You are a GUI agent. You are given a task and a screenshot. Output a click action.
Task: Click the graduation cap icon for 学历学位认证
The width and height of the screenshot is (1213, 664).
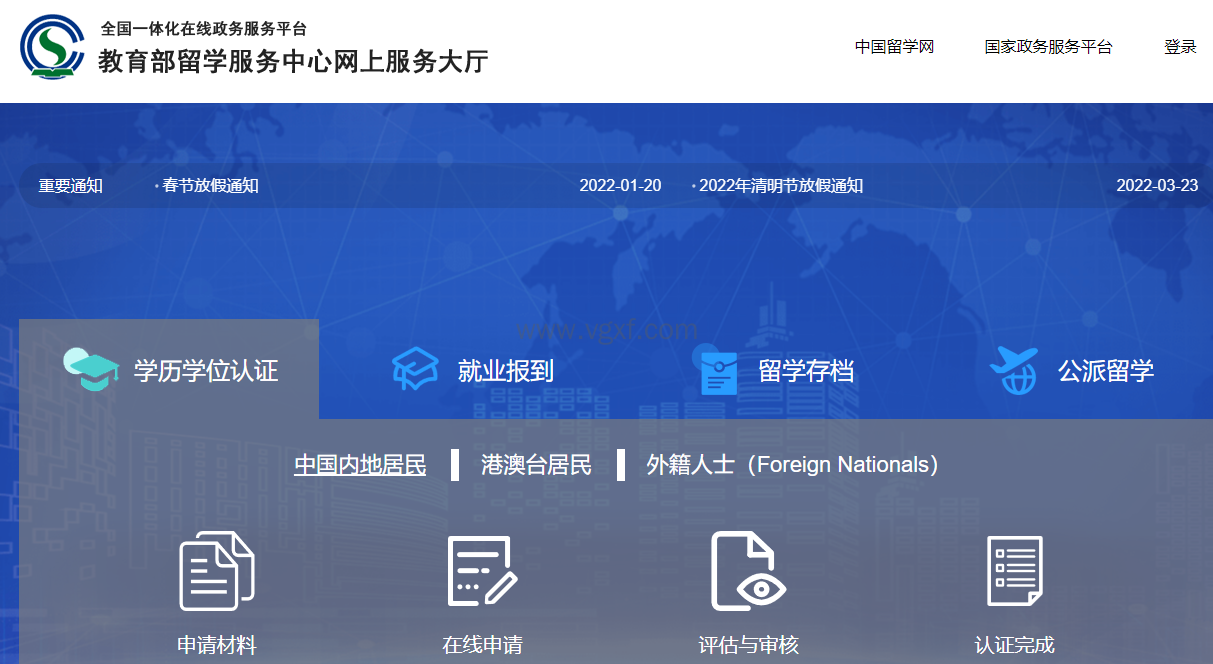(91, 370)
